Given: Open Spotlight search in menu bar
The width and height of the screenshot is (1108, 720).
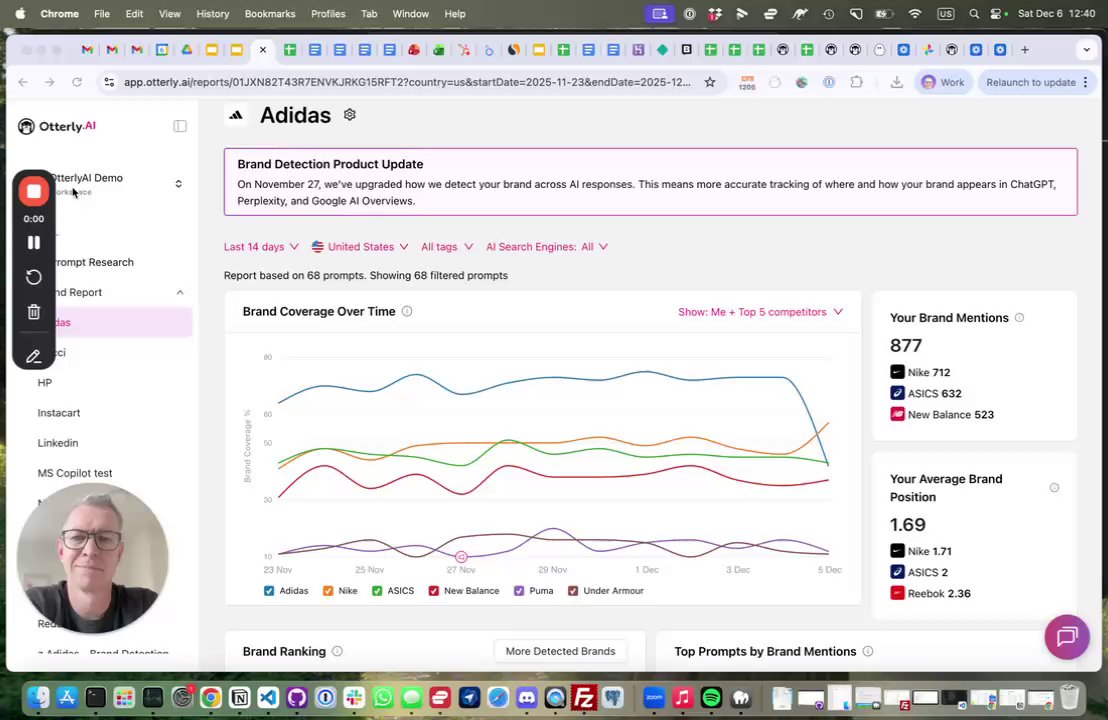Looking at the screenshot, I should click(x=974, y=13).
